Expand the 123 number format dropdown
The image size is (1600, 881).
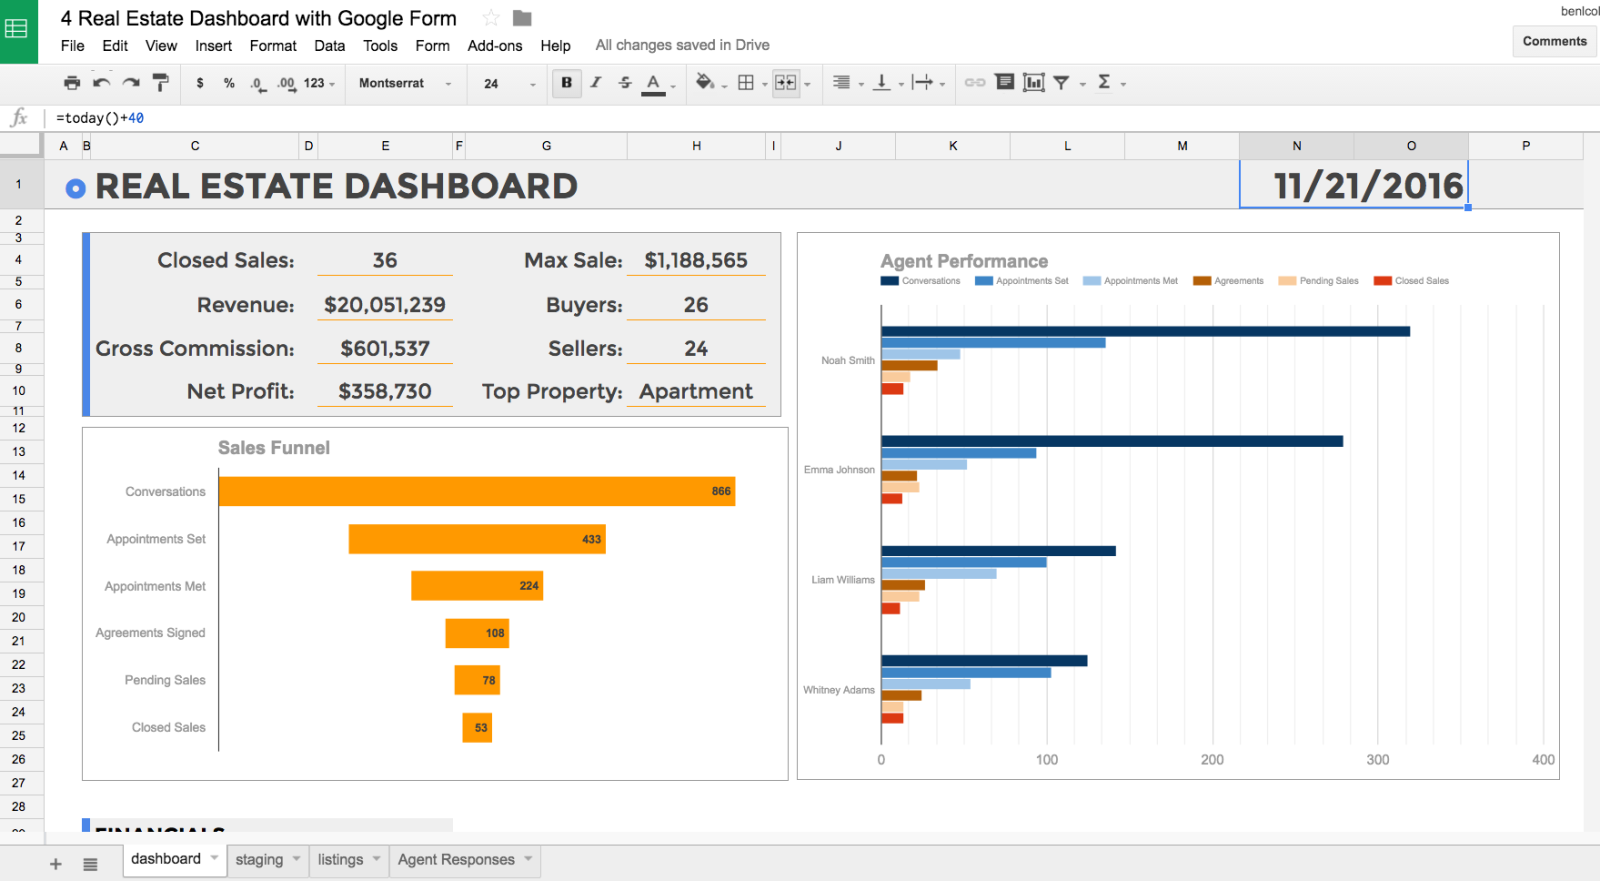click(319, 83)
